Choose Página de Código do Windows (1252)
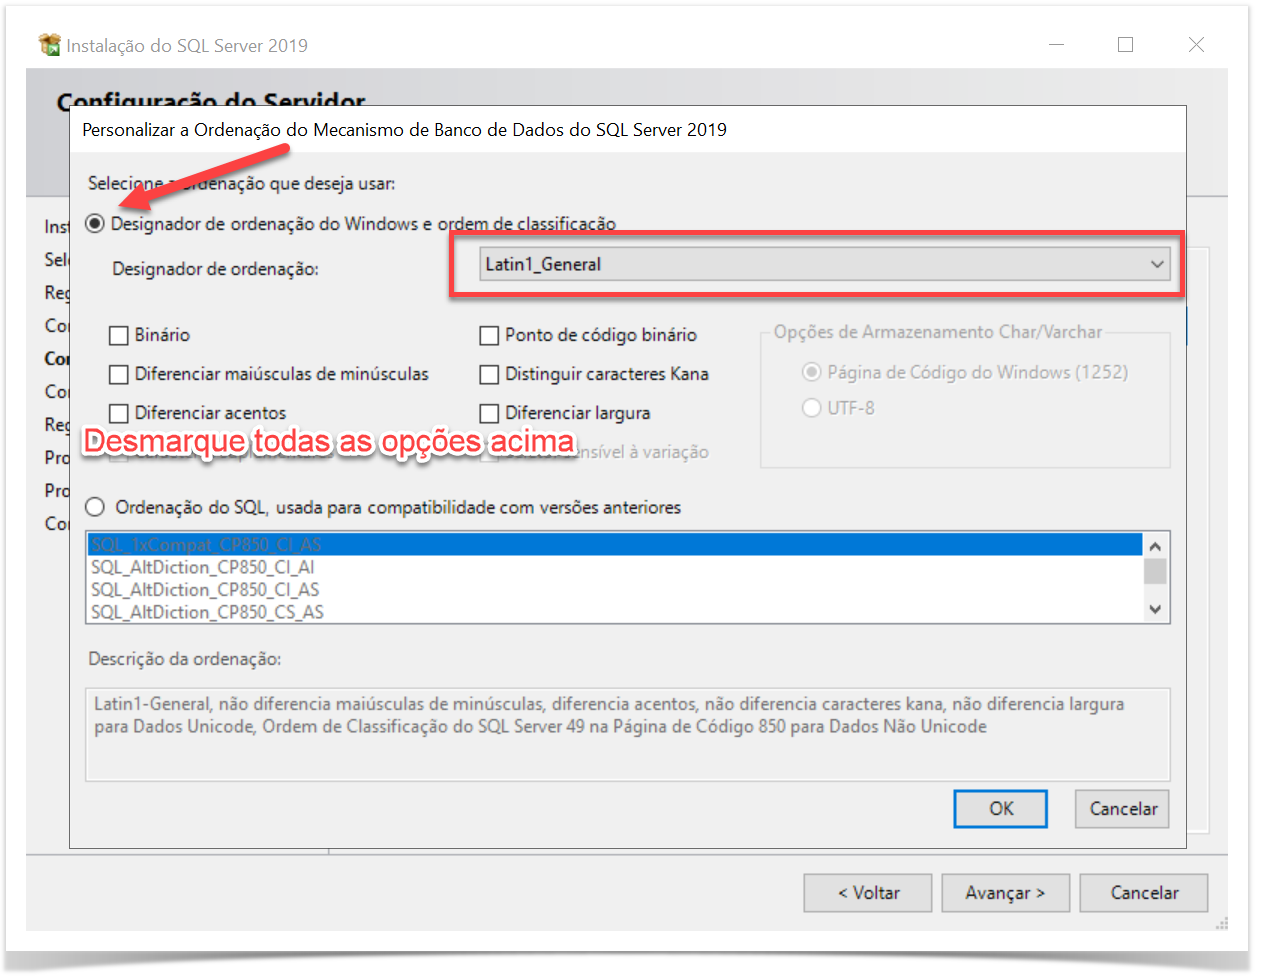 (812, 372)
